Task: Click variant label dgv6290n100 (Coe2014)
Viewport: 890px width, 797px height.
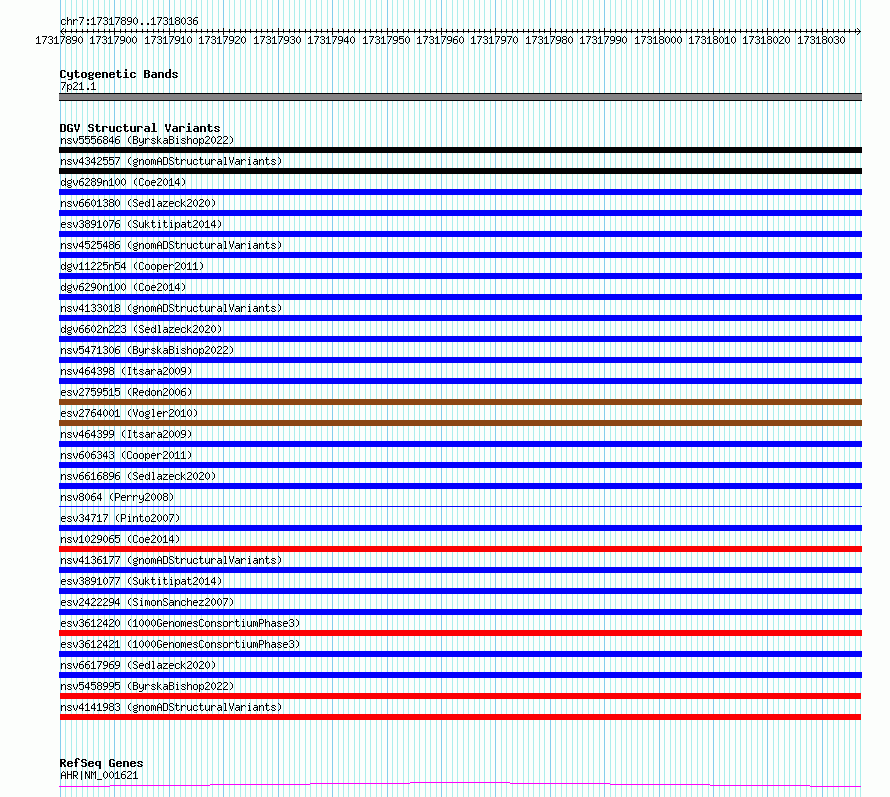Action: (123, 287)
